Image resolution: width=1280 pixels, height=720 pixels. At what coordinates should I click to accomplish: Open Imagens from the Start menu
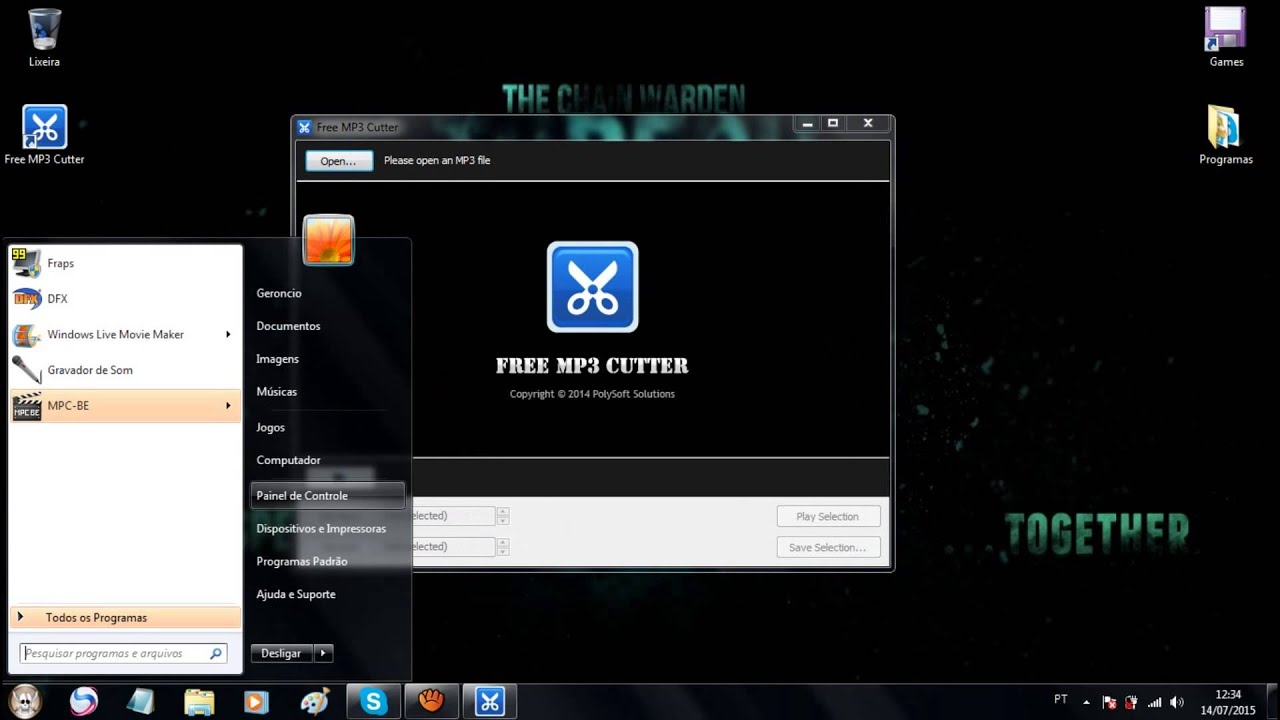pyautogui.click(x=277, y=359)
